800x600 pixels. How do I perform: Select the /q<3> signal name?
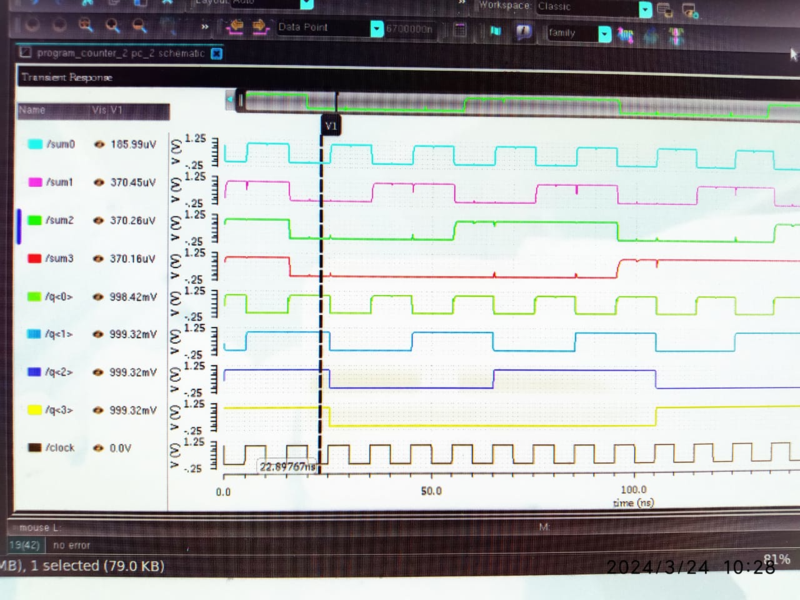[x=59, y=410]
